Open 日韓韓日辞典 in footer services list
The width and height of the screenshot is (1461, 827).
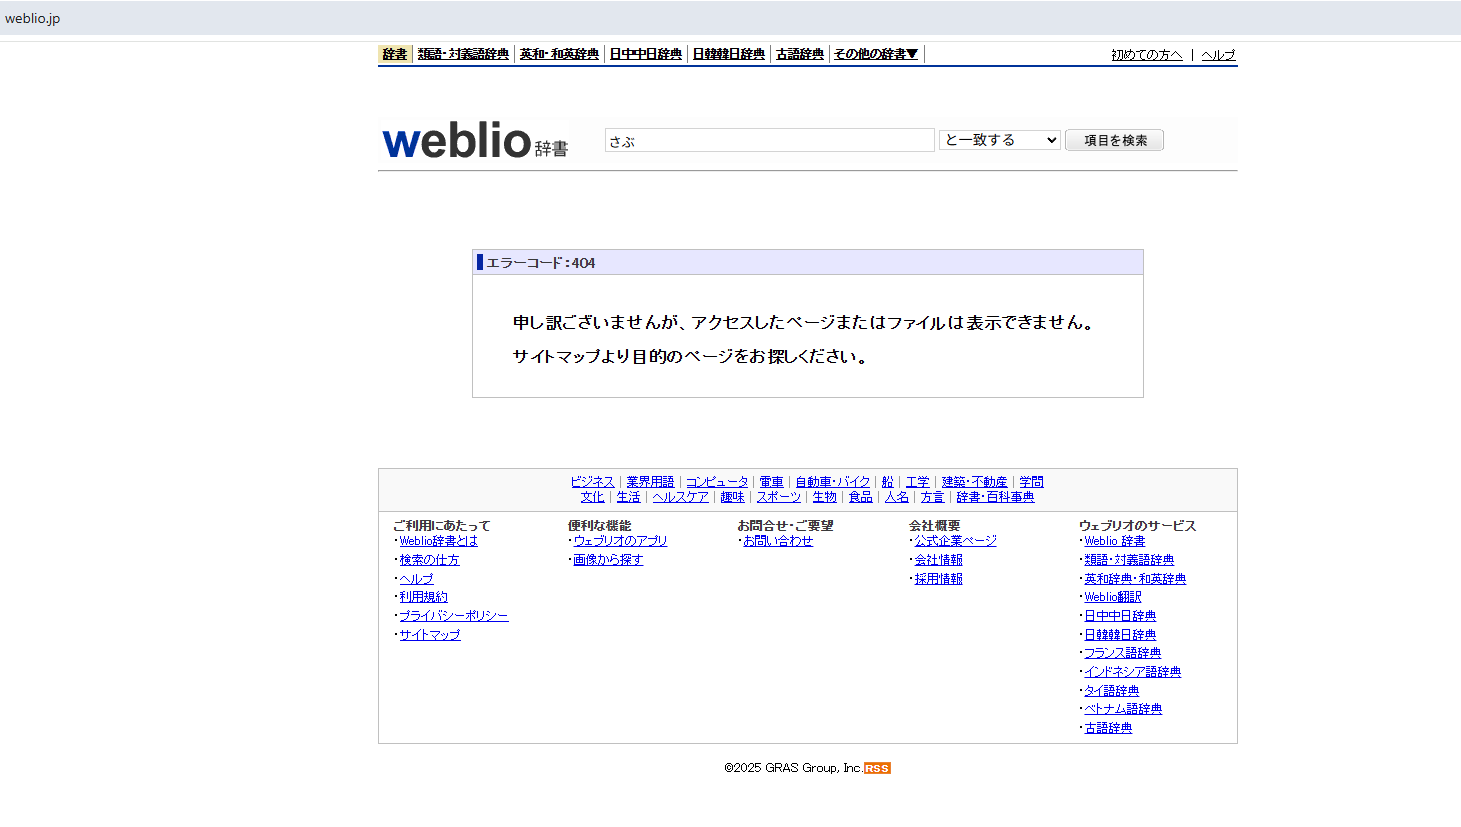[x=1120, y=635]
